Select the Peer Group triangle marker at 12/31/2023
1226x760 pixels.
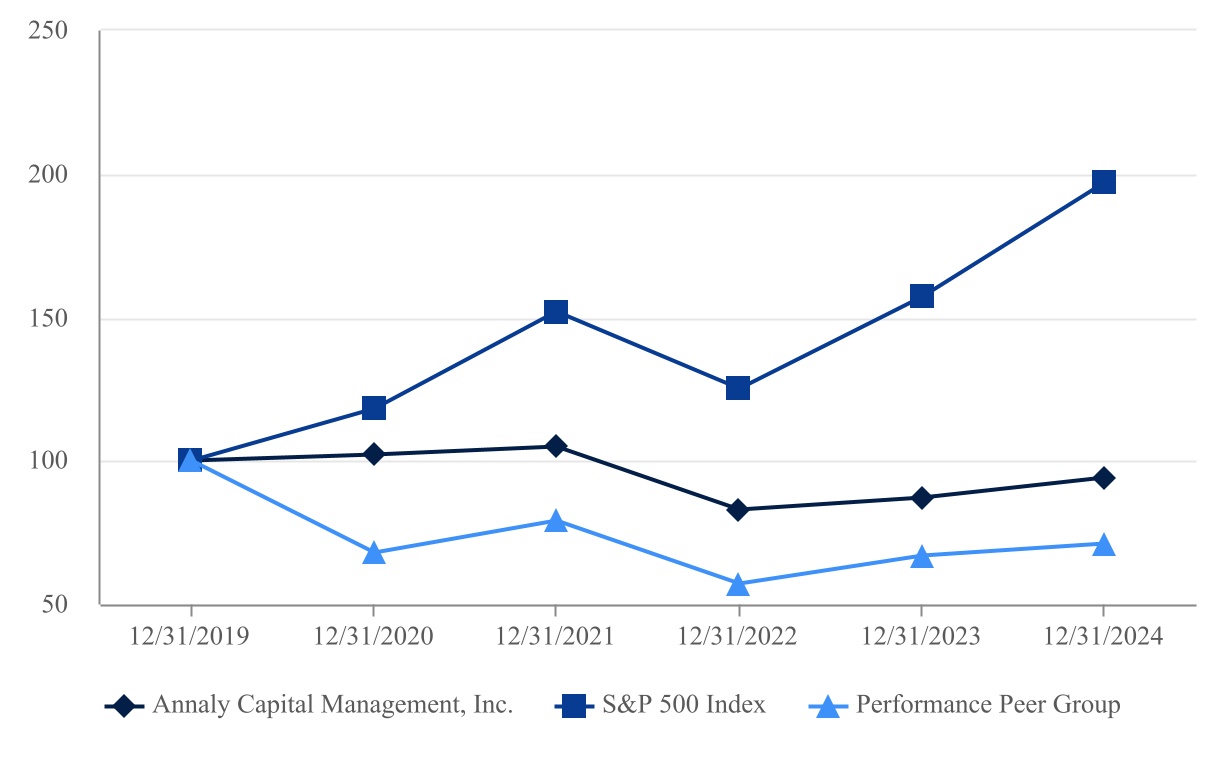pos(921,556)
